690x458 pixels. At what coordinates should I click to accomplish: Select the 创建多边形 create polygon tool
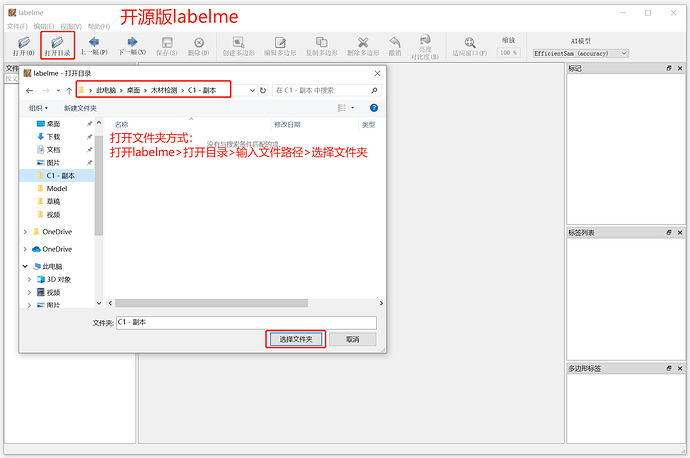[x=239, y=46]
